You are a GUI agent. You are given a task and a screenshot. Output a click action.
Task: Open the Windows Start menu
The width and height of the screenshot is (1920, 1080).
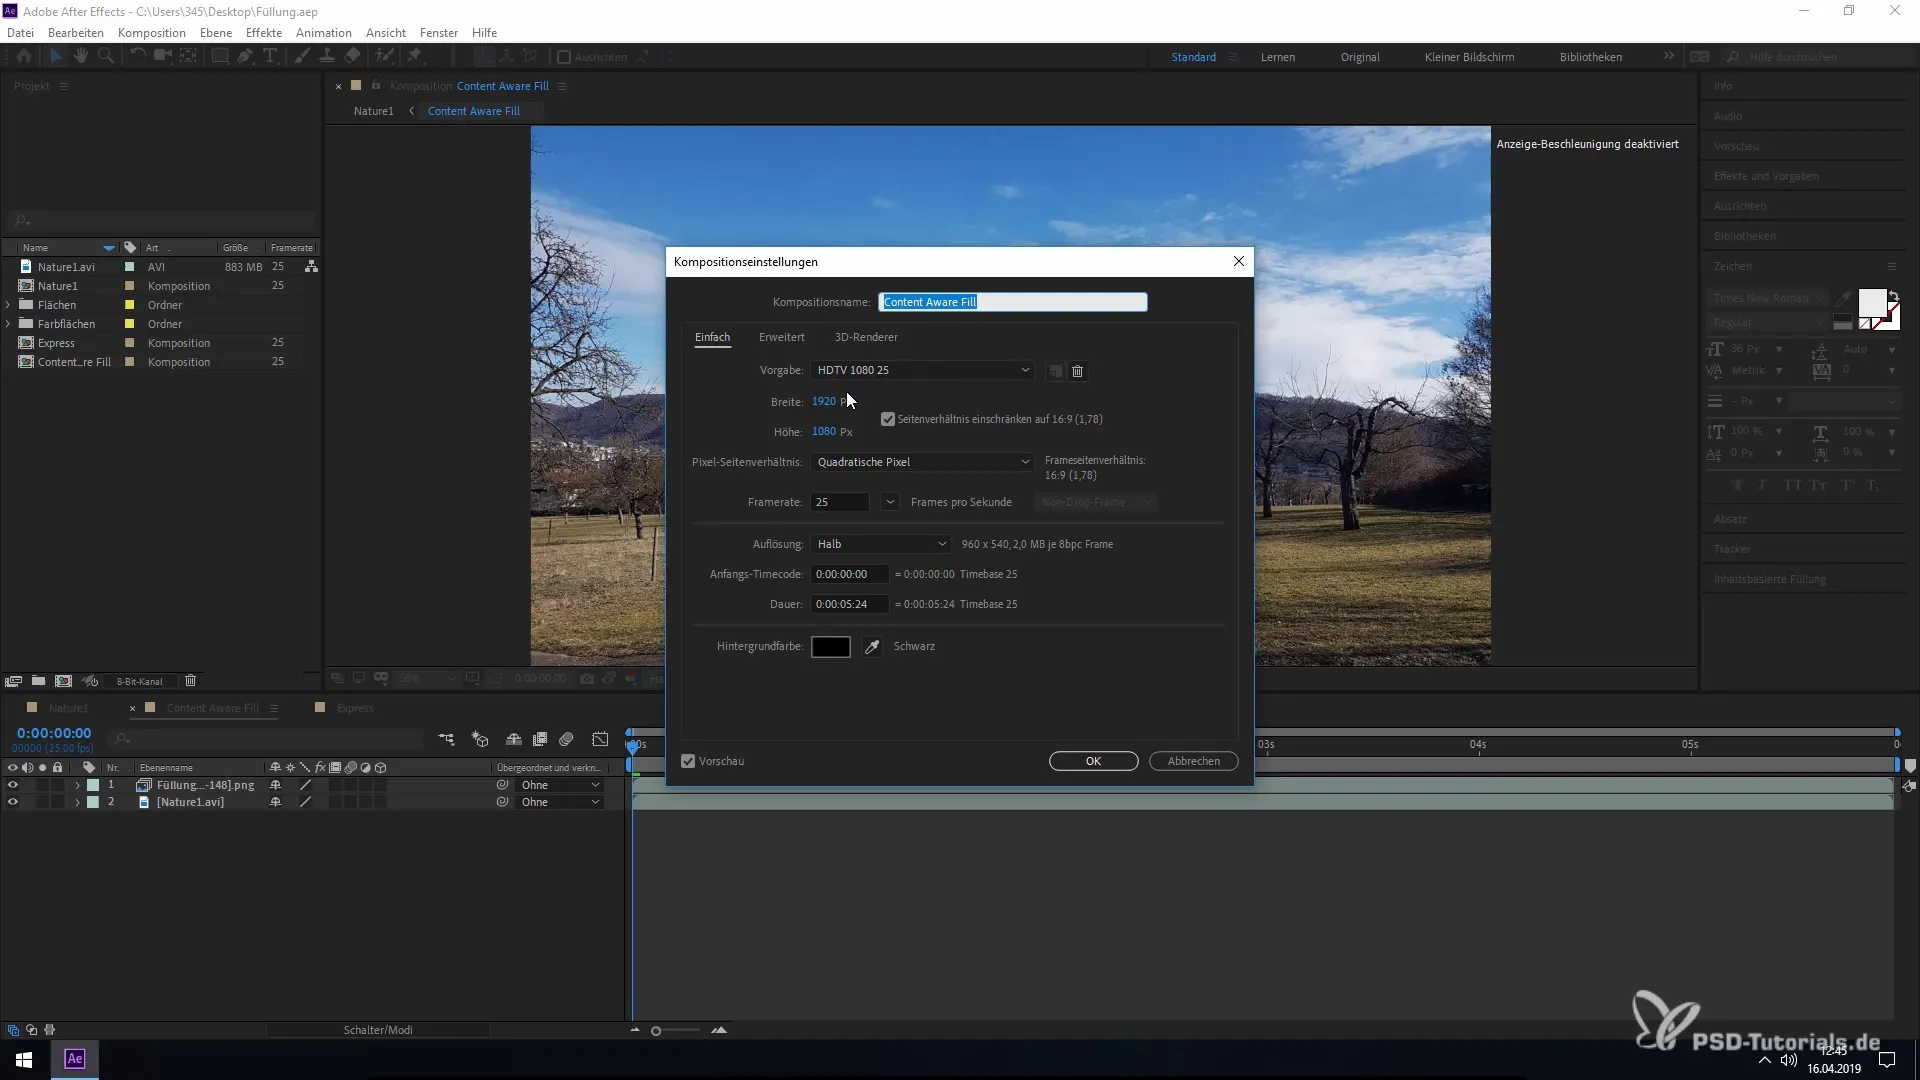tap(24, 1059)
